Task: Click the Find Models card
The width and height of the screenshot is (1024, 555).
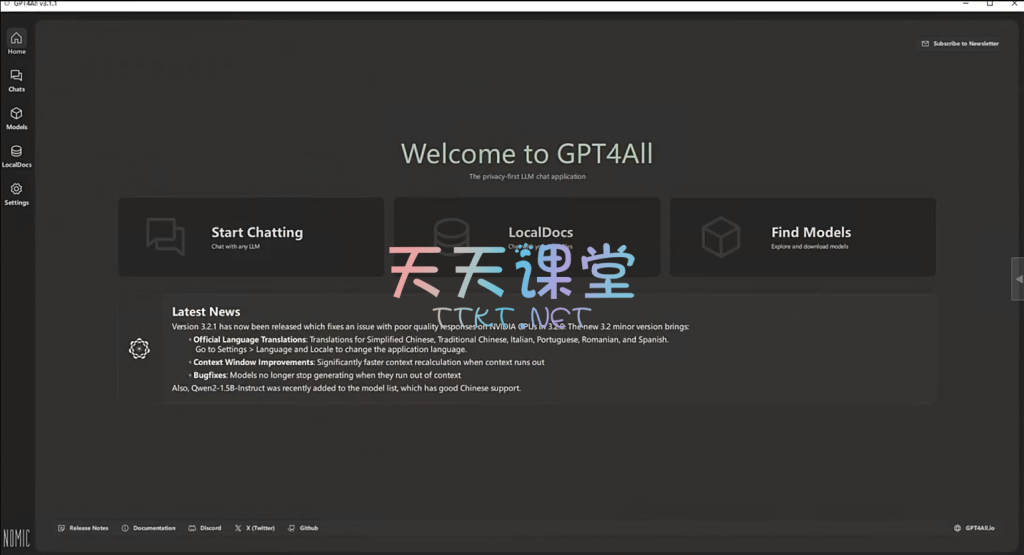Action: (x=803, y=237)
